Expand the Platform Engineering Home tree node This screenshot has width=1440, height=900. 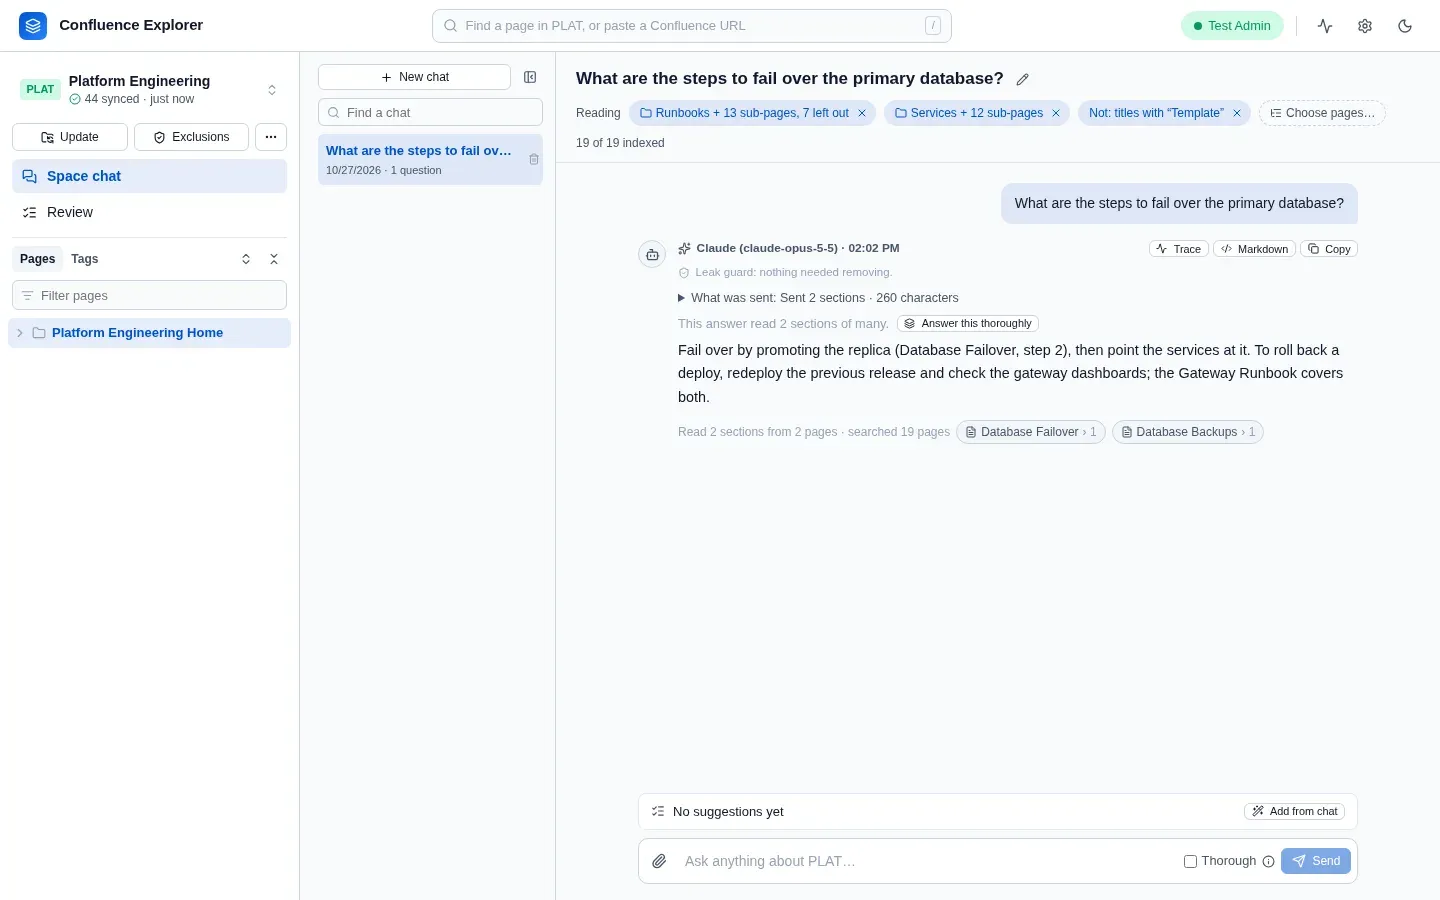(x=20, y=333)
